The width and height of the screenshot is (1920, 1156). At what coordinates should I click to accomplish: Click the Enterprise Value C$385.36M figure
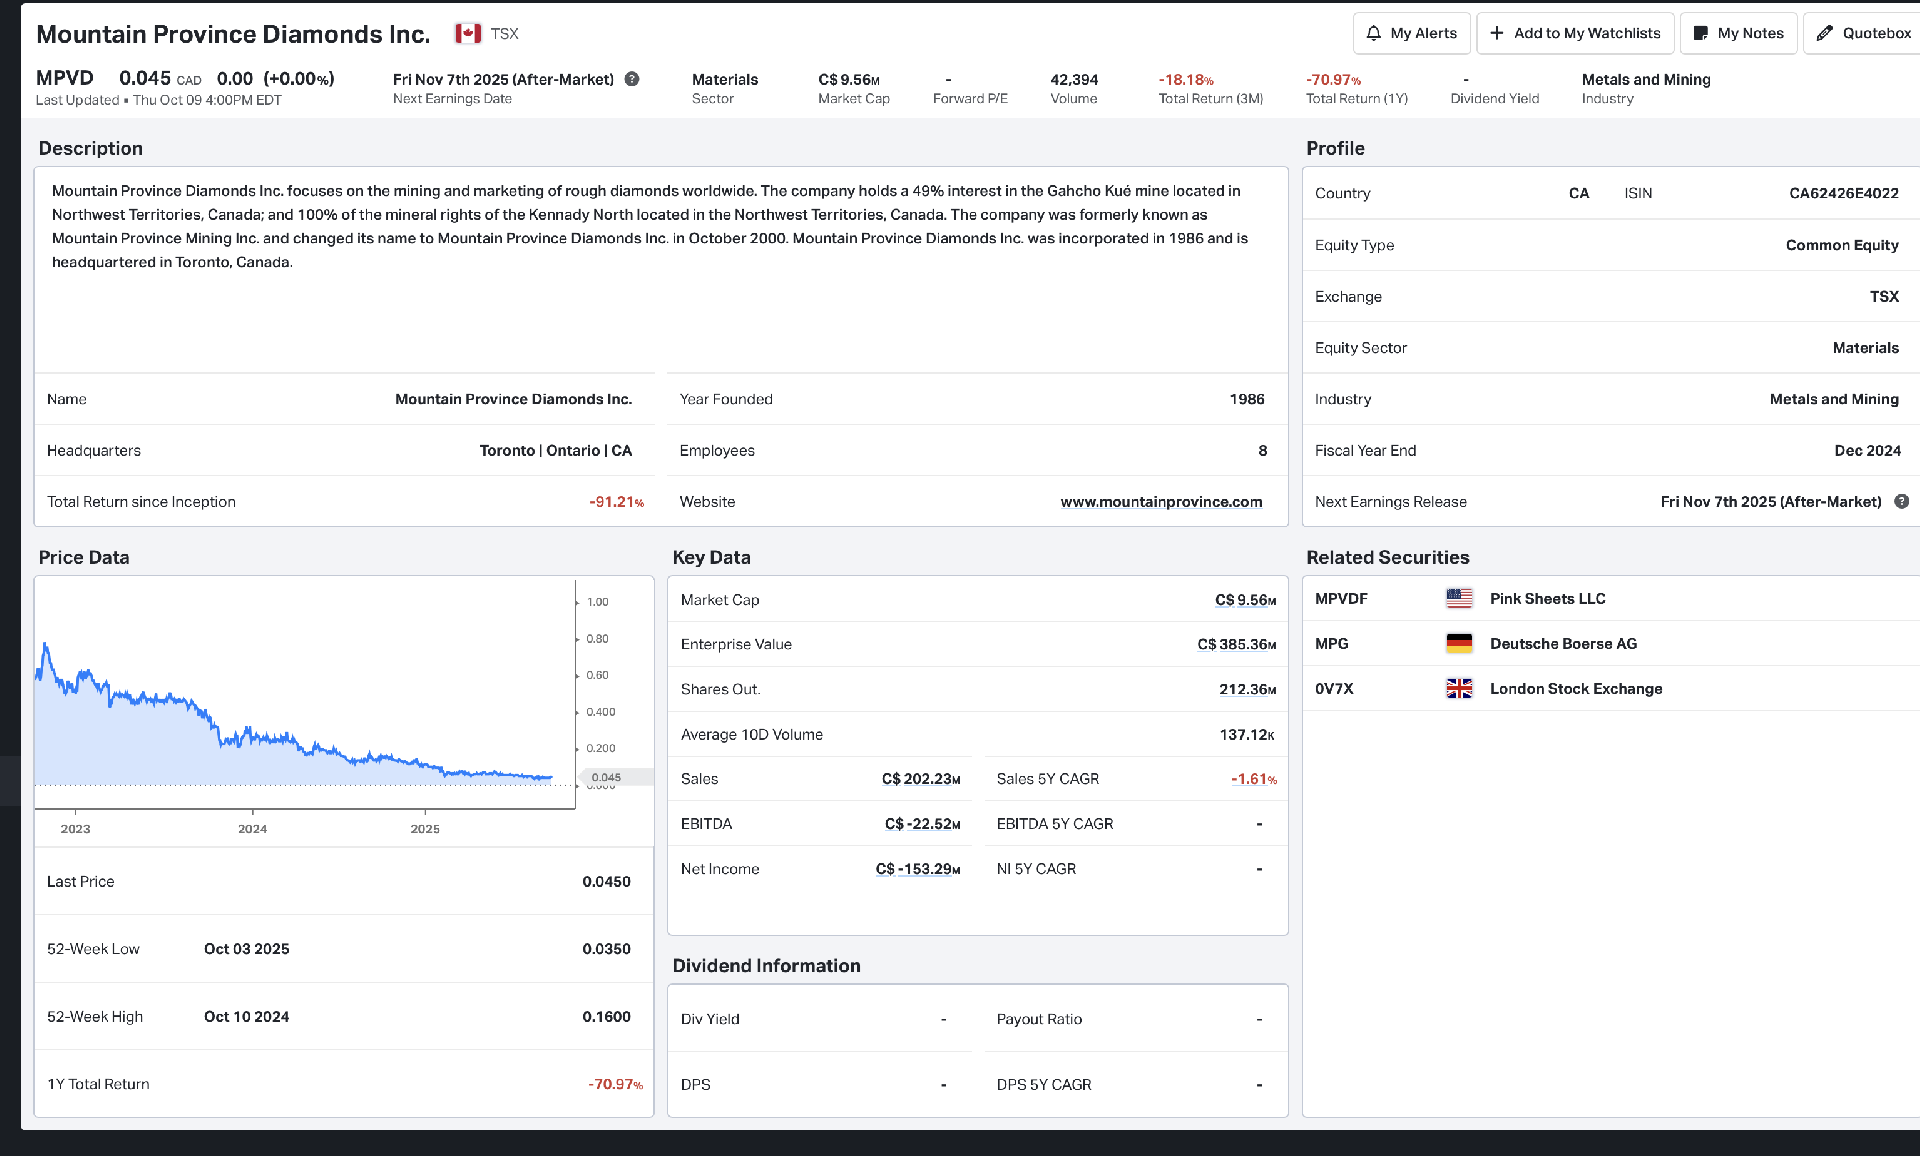pyautogui.click(x=1236, y=644)
